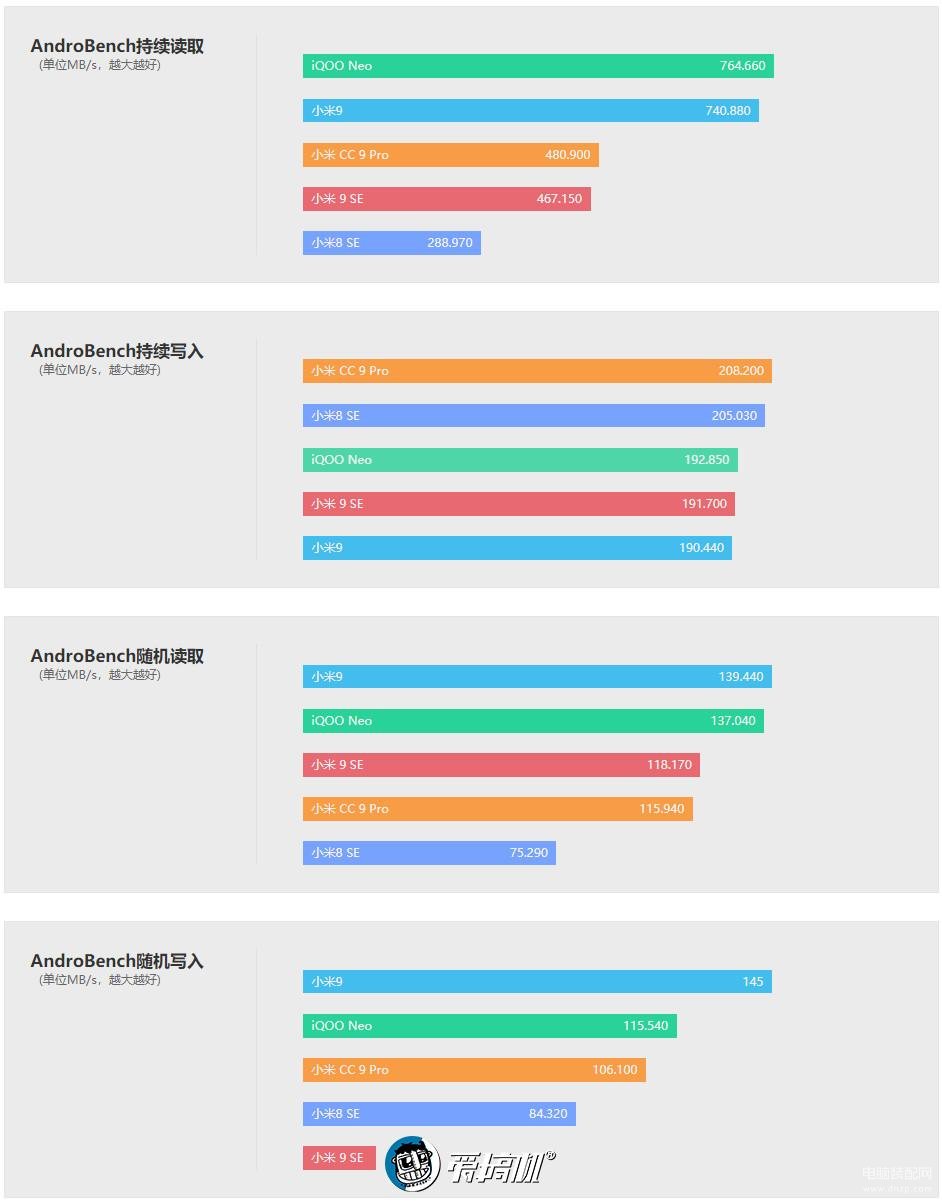Click the AndroBench持续写入 chart heading
This screenshot has width=942, height=1202.
(117, 351)
